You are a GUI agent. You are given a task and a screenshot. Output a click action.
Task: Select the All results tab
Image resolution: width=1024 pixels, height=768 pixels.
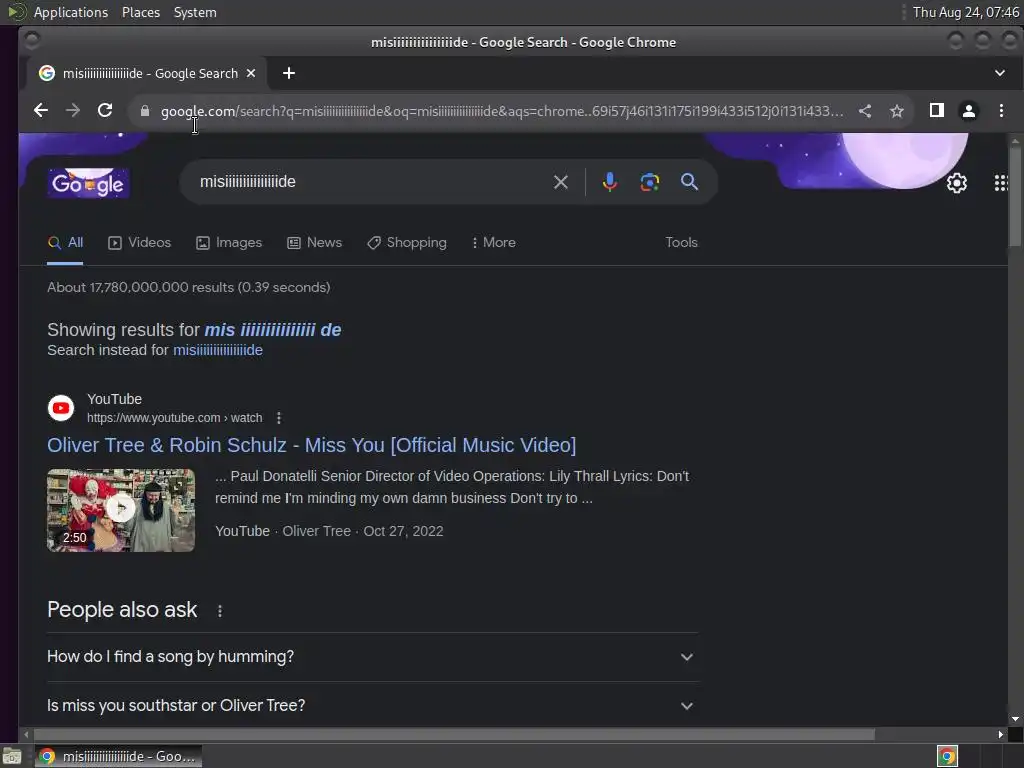pyautogui.click(x=65, y=243)
